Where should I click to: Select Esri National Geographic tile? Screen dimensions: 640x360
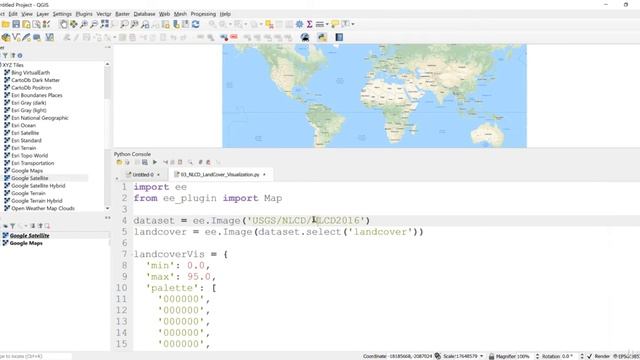click(40, 118)
